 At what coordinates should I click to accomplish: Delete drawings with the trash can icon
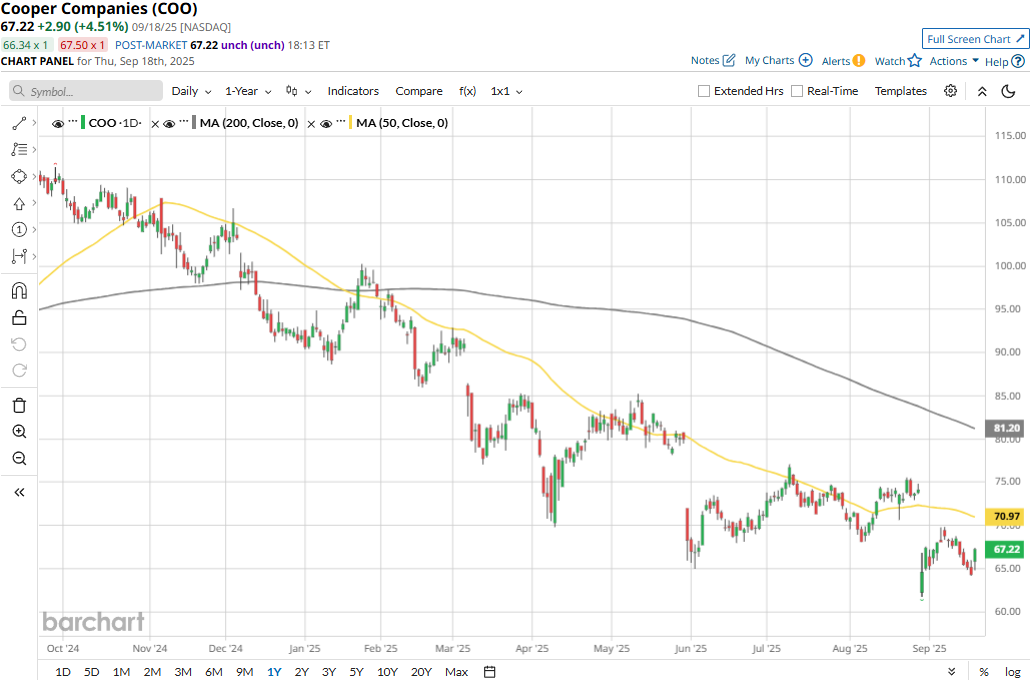pos(19,405)
